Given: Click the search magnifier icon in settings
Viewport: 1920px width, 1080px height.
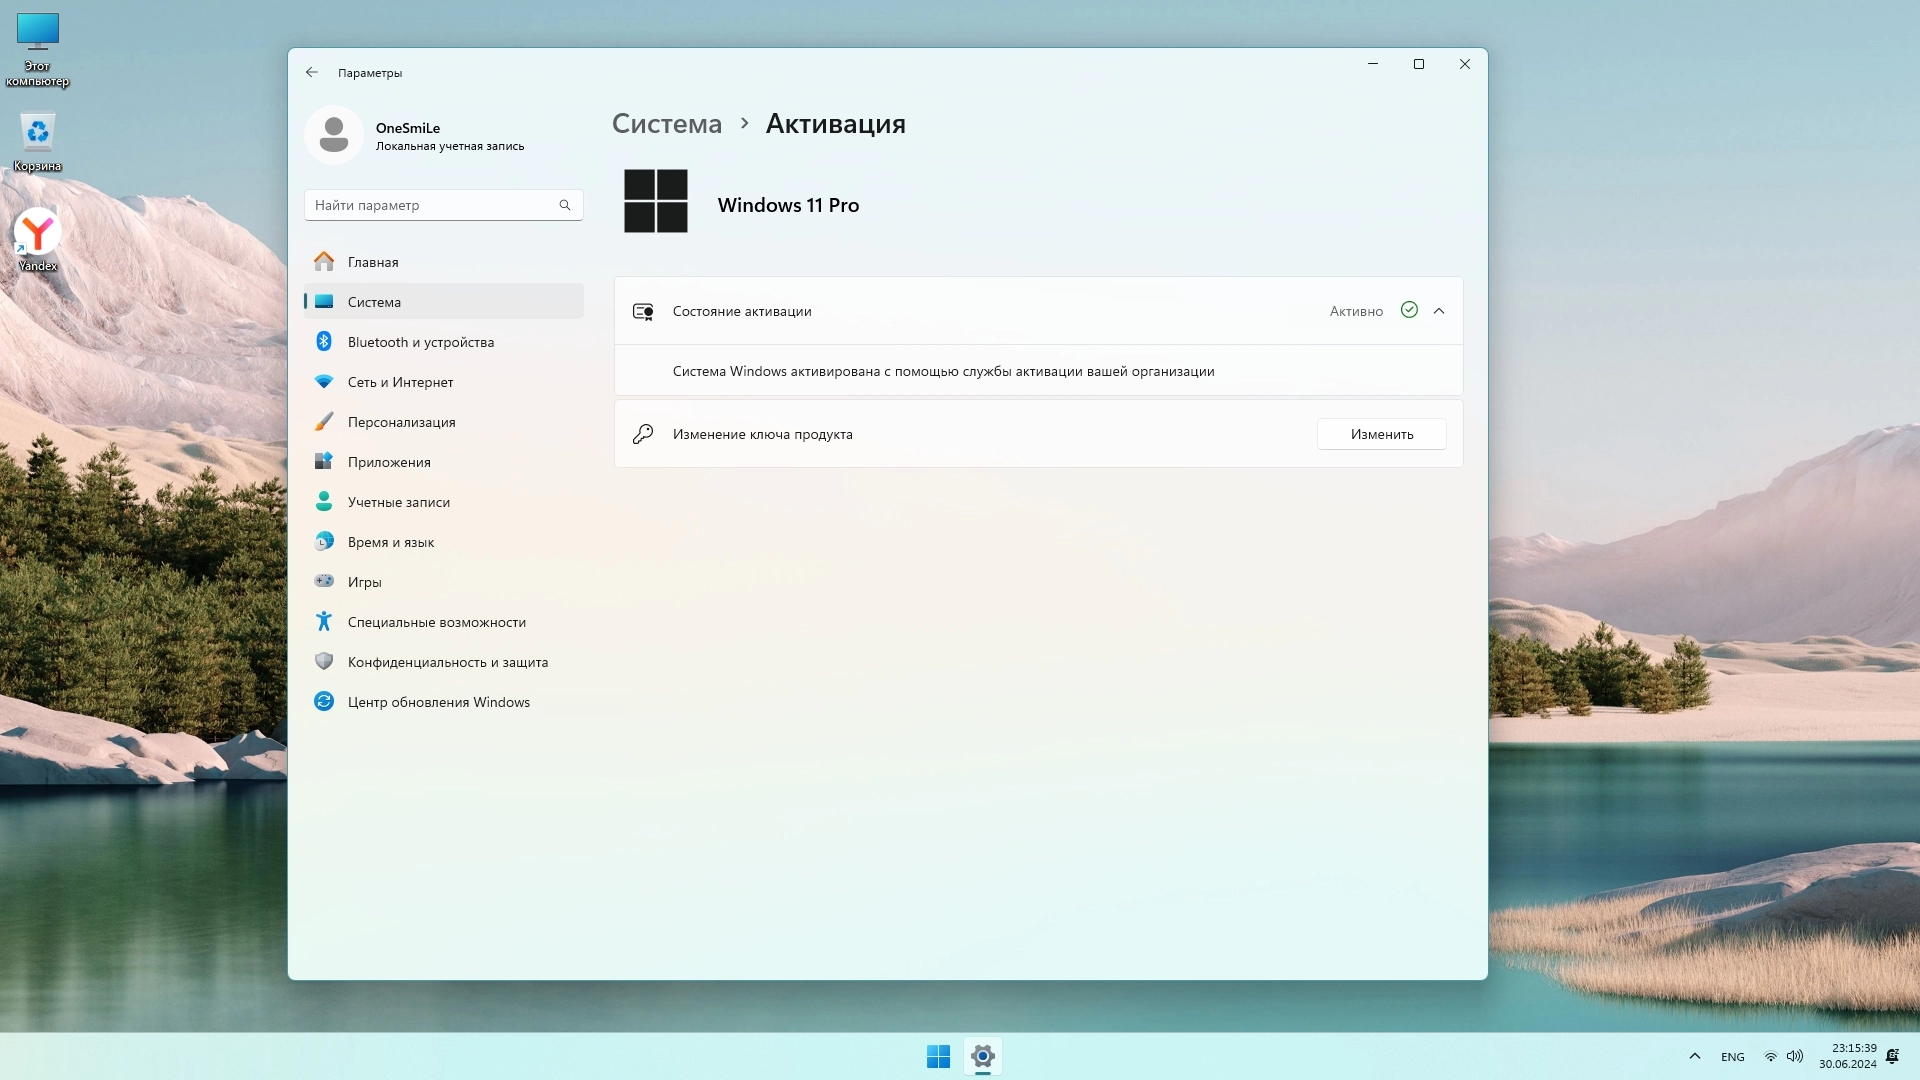Looking at the screenshot, I should (x=565, y=205).
